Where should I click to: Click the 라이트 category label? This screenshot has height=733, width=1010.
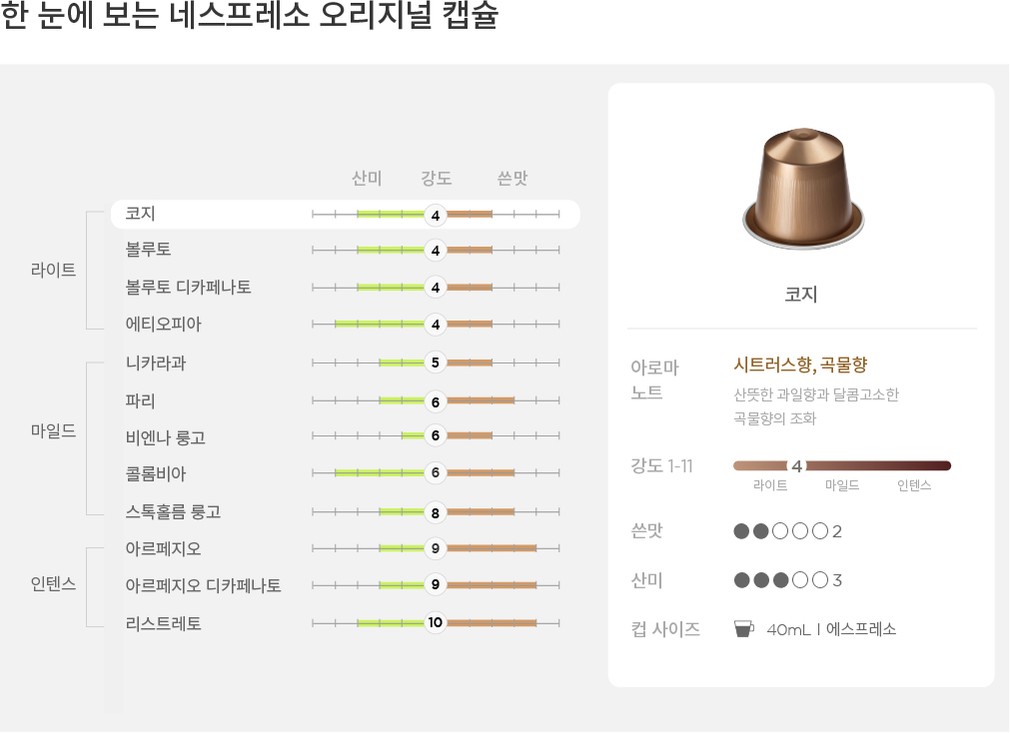pos(53,270)
